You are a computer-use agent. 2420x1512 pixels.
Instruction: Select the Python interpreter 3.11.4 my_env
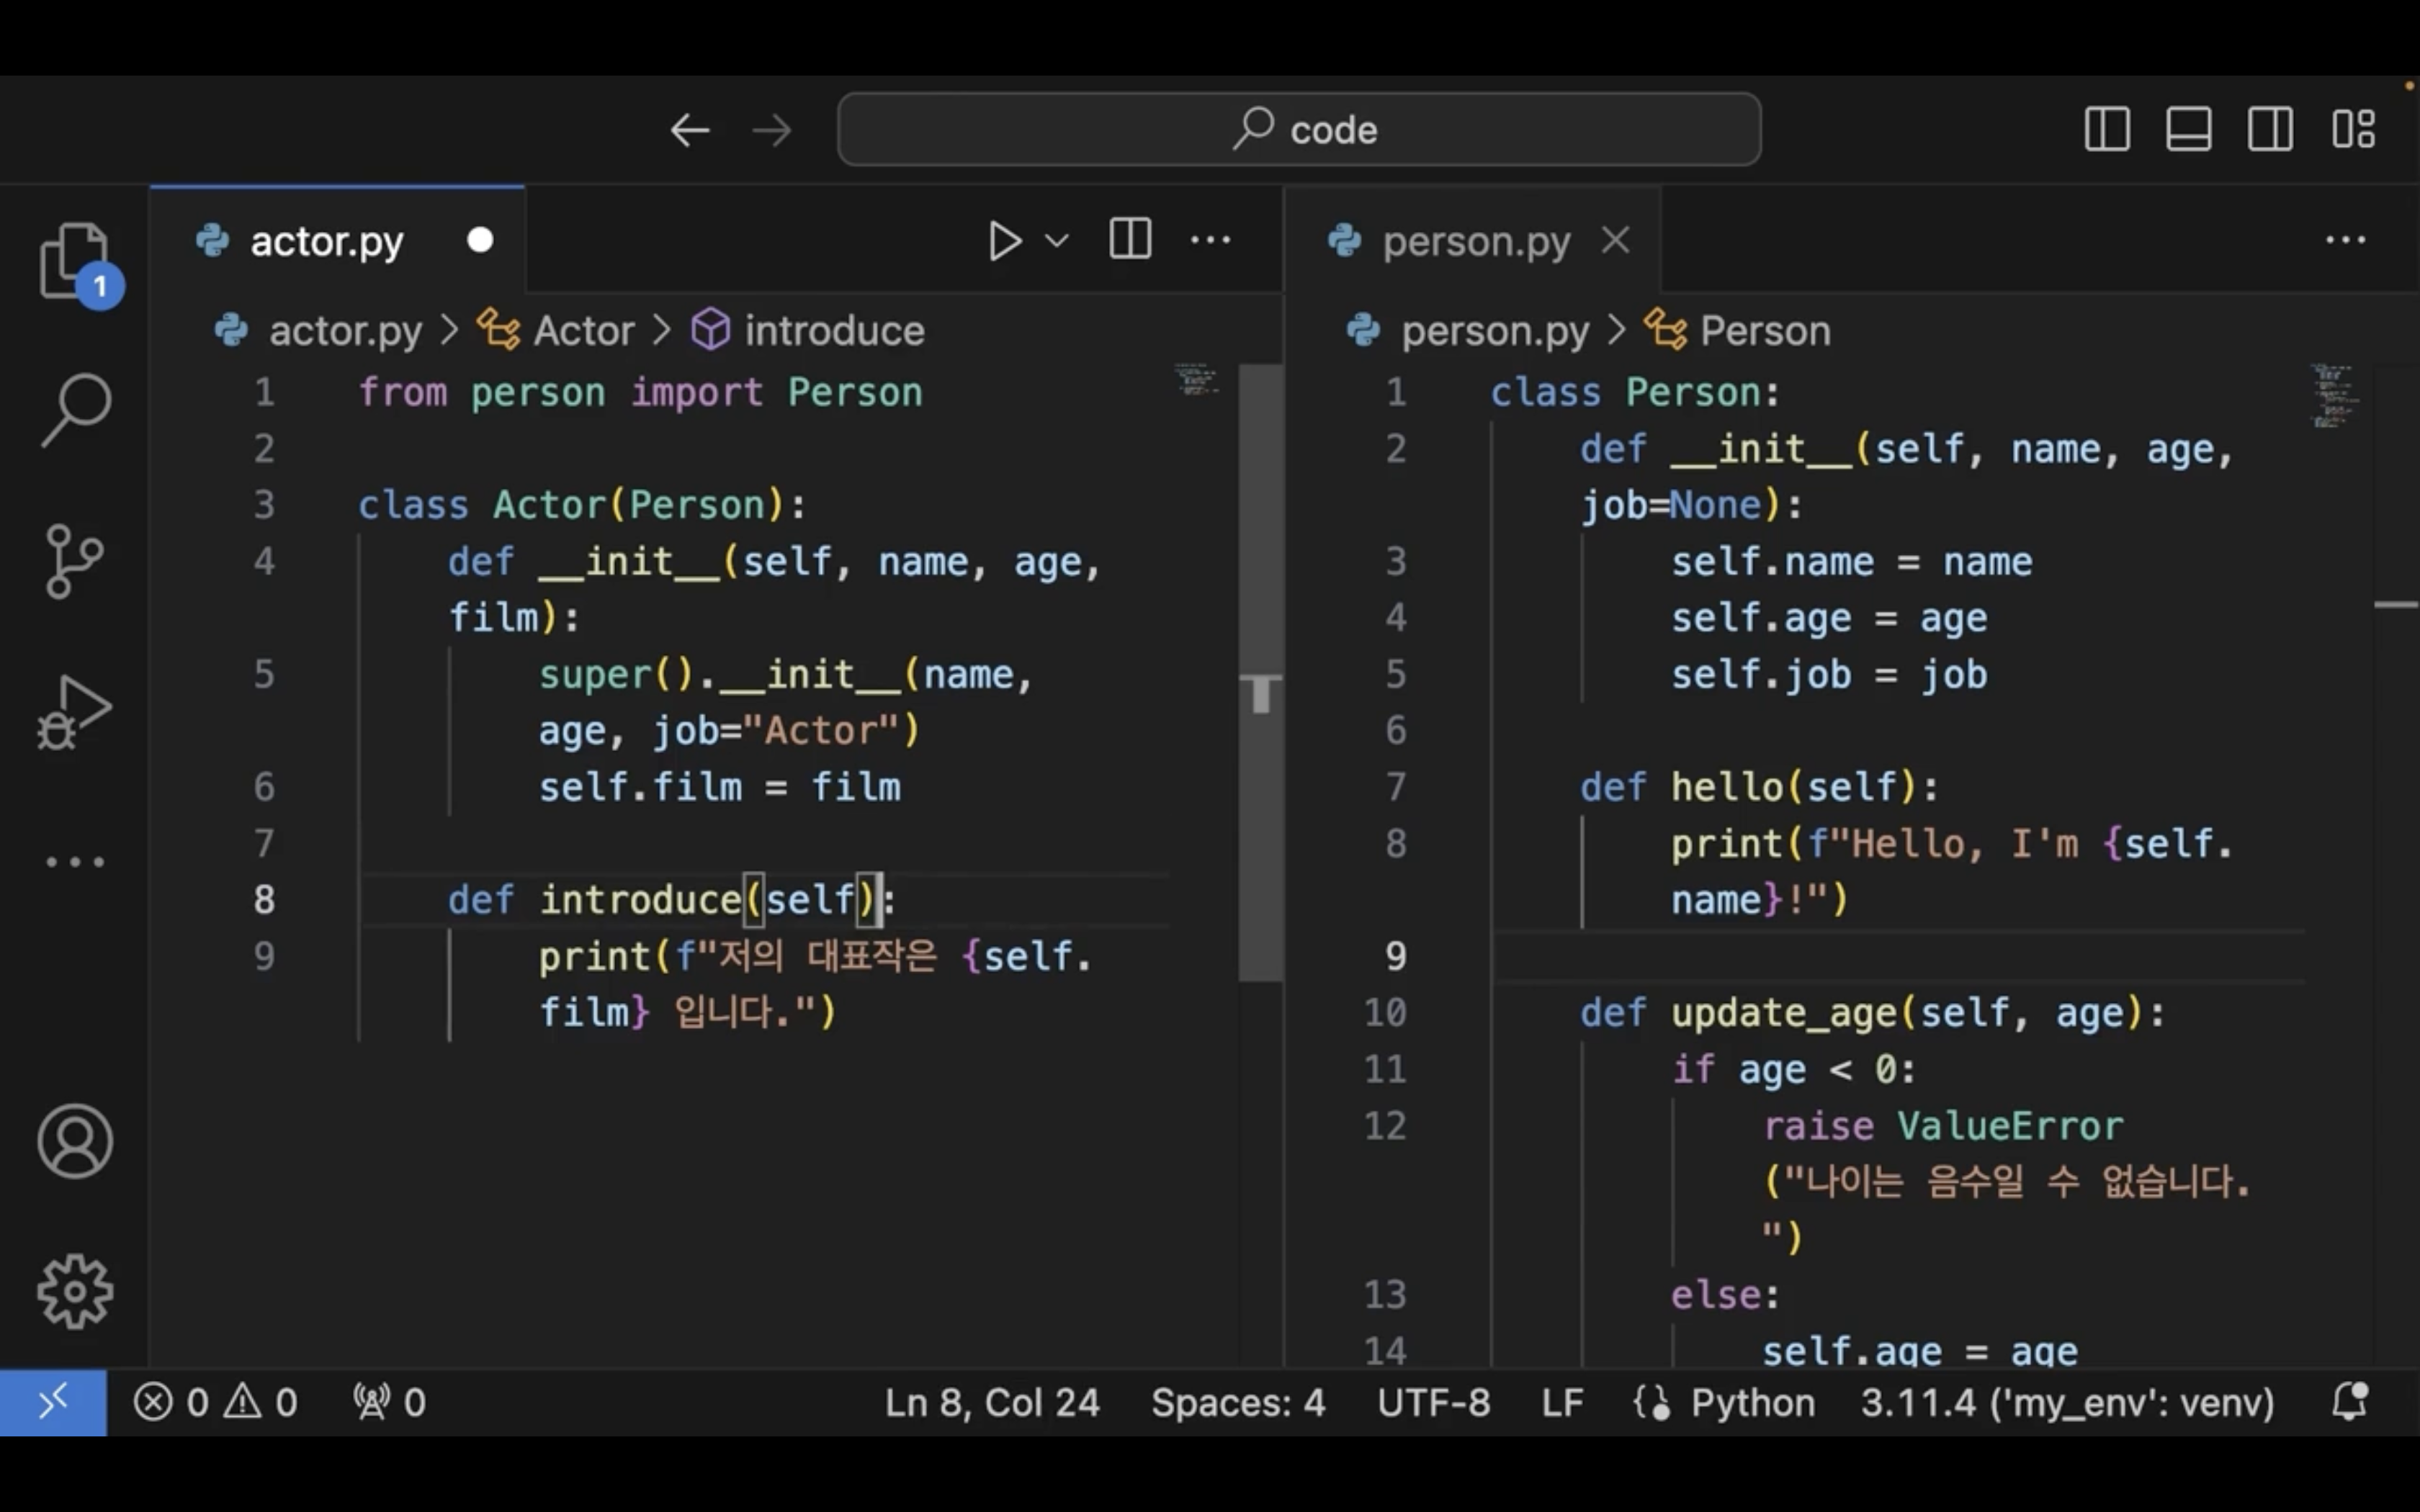pos(2066,1402)
